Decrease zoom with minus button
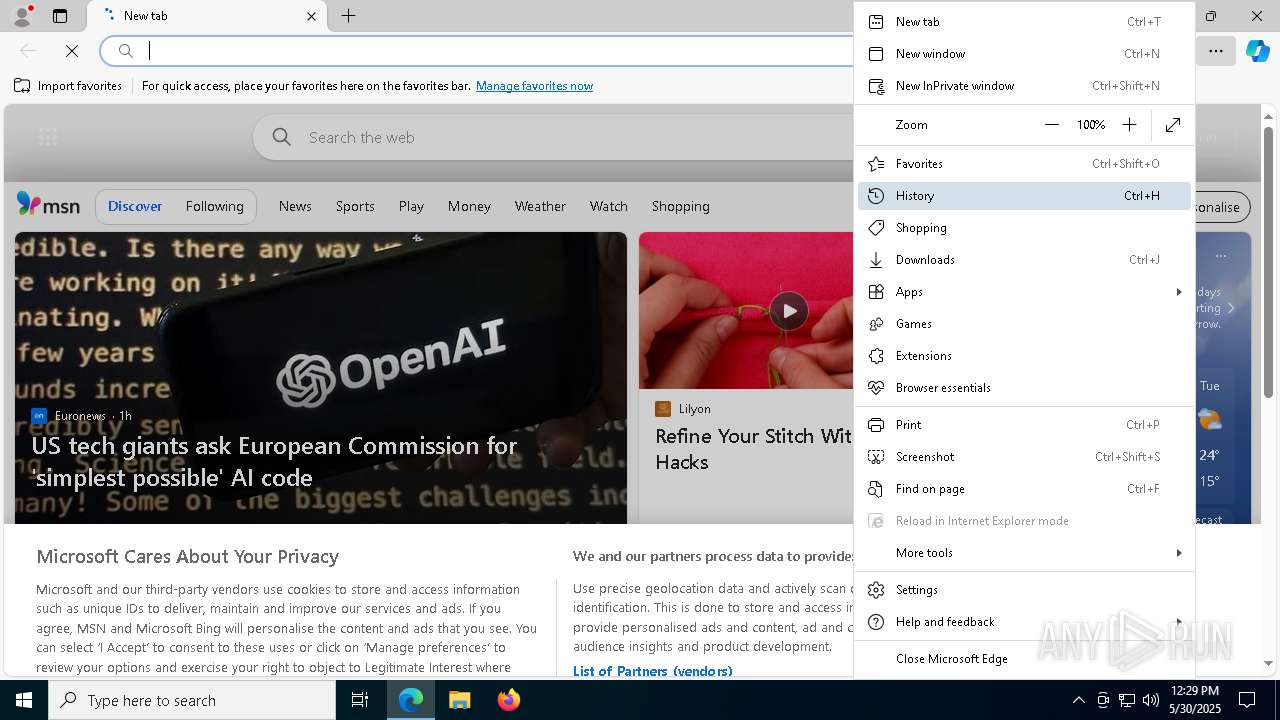1280x720 pixels. (1051, 125)
